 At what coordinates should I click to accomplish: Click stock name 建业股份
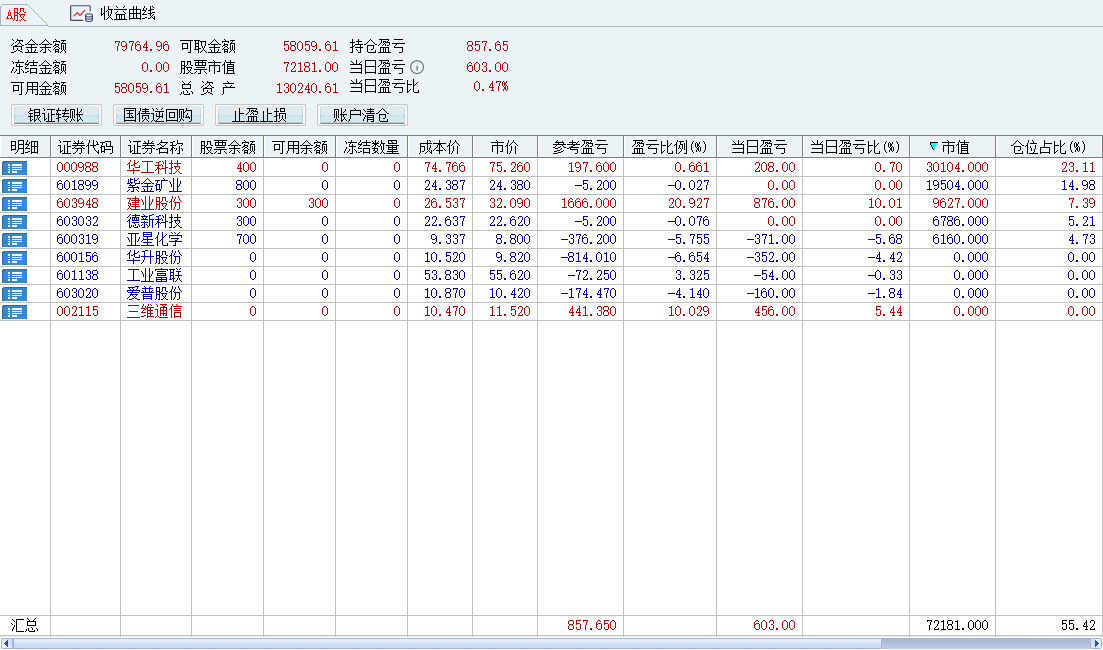pyautogui.click(x=154, y=204)
